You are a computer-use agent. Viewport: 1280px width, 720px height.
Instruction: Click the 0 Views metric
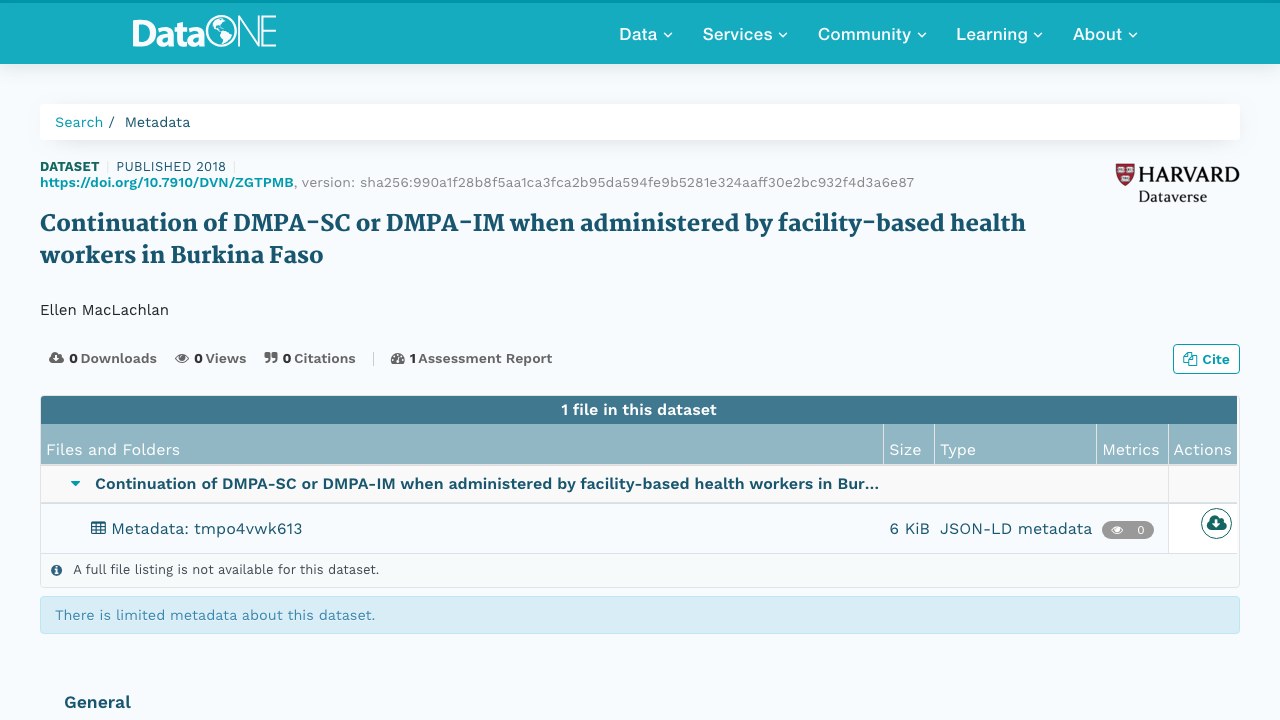[211, 358]
